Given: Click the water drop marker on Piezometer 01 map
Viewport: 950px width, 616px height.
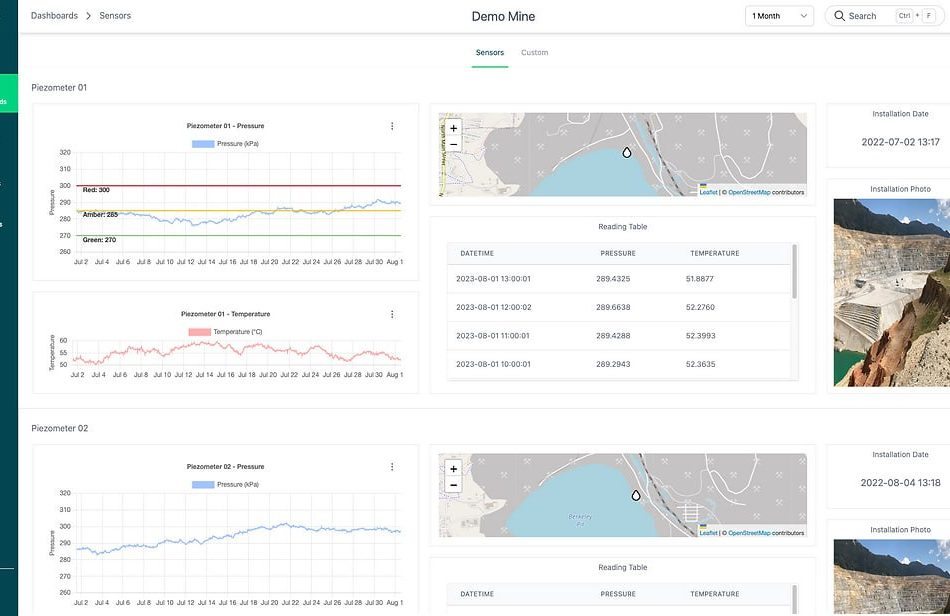Looking at the screenshot, I should tap(627, 153).
